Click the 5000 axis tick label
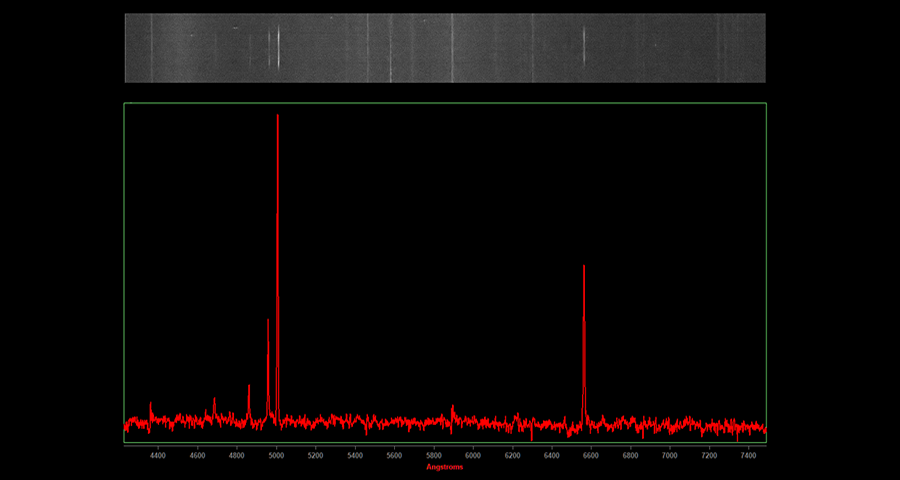 [x=276, y=455]
